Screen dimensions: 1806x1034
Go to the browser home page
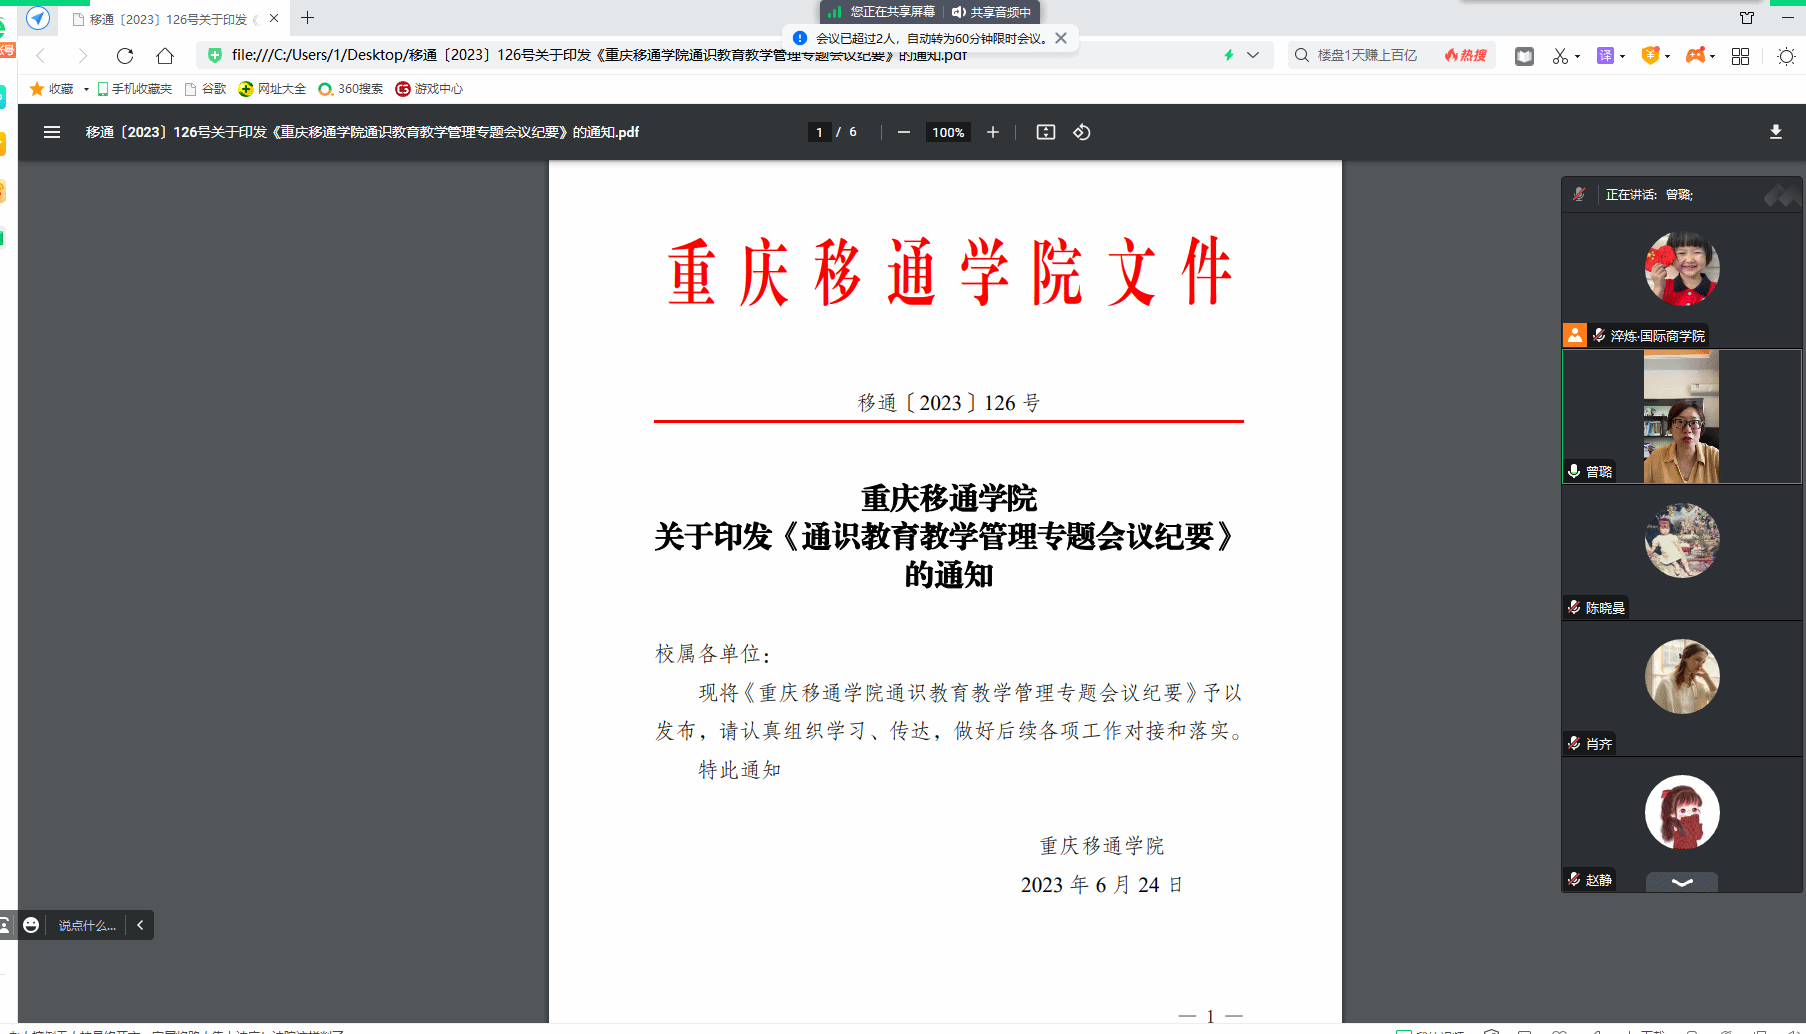click(x=165, y=56)
